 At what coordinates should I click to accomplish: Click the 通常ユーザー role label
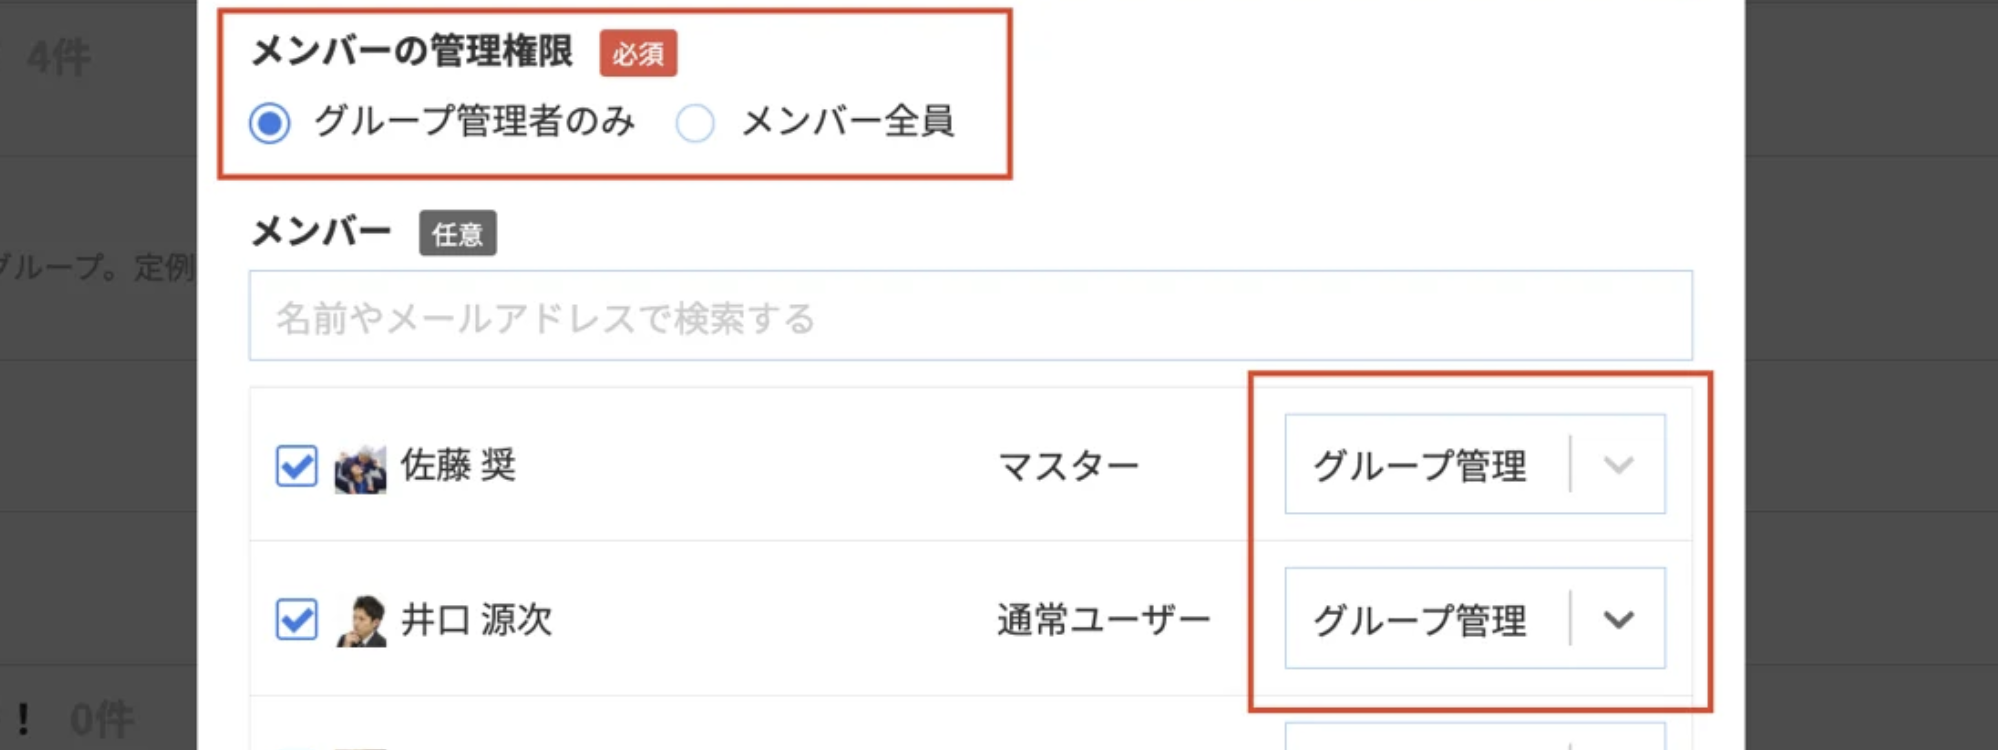pyautogui.click(x=1104, y=620)
